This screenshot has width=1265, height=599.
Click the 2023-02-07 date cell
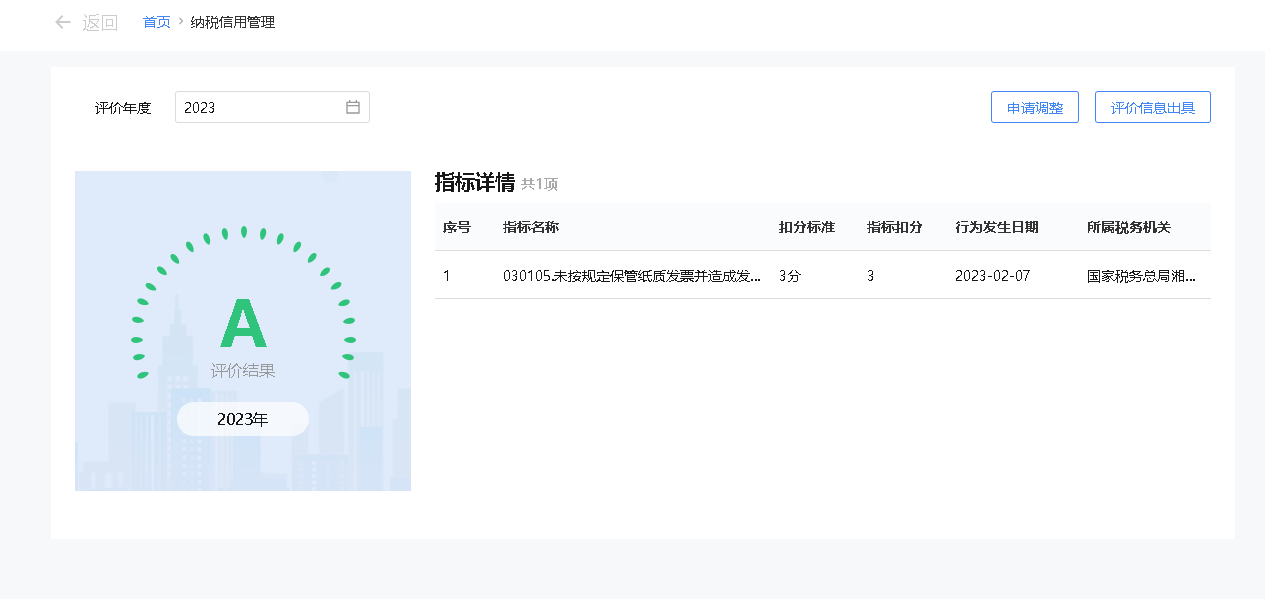point(992,276)
